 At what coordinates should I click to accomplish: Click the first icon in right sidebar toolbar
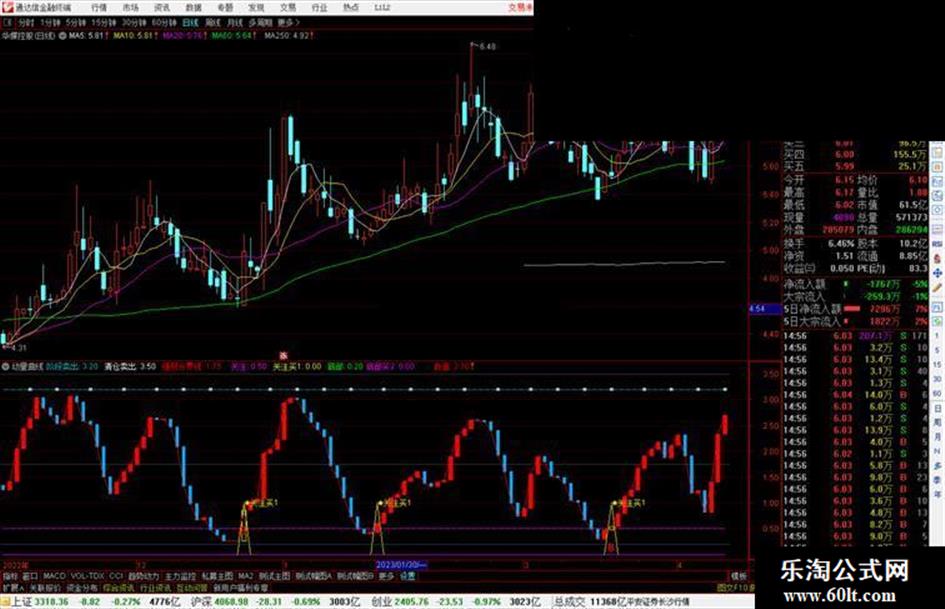pyautogui.click(x=938, y=152)
